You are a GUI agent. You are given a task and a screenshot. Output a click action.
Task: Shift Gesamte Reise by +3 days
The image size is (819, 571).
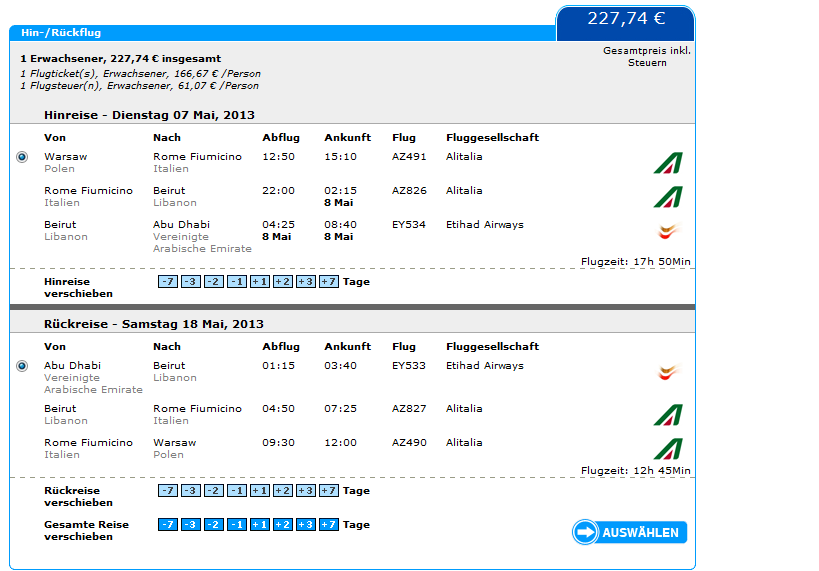[x=306, y=525]
